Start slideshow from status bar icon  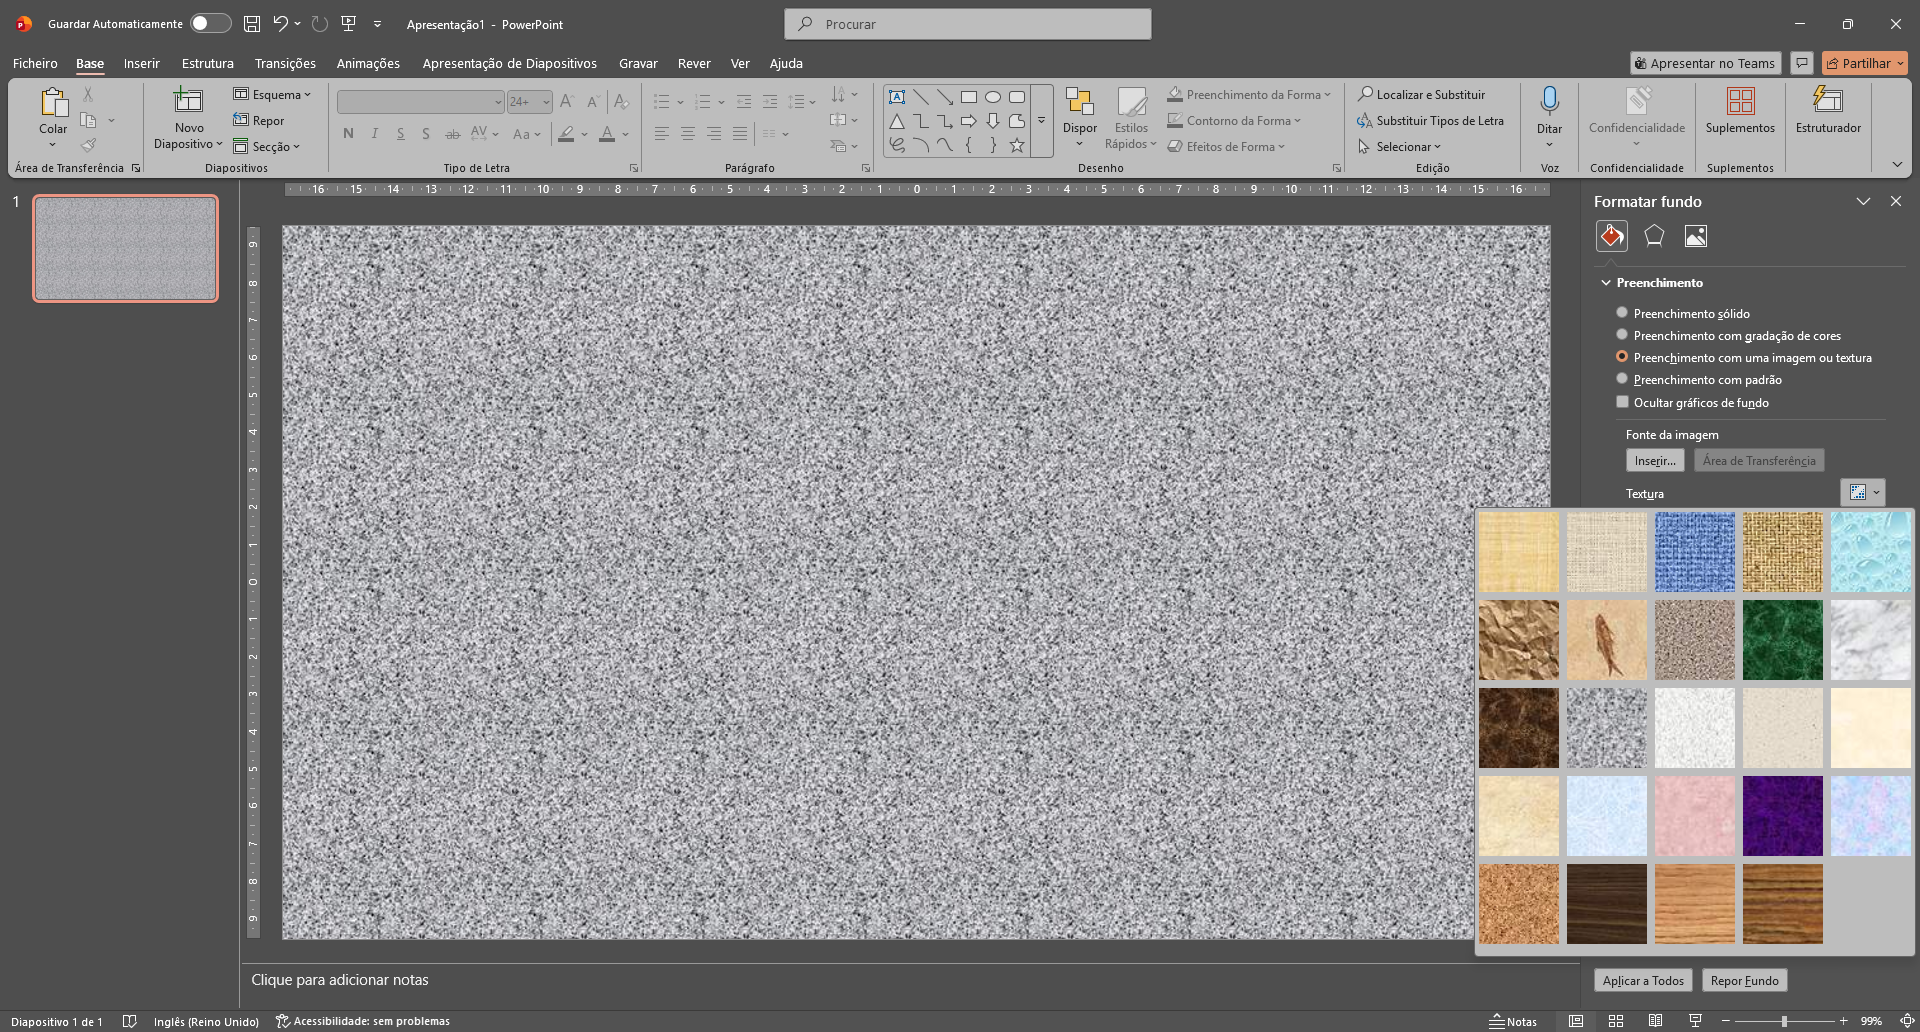click(x=1695, y=1021)
